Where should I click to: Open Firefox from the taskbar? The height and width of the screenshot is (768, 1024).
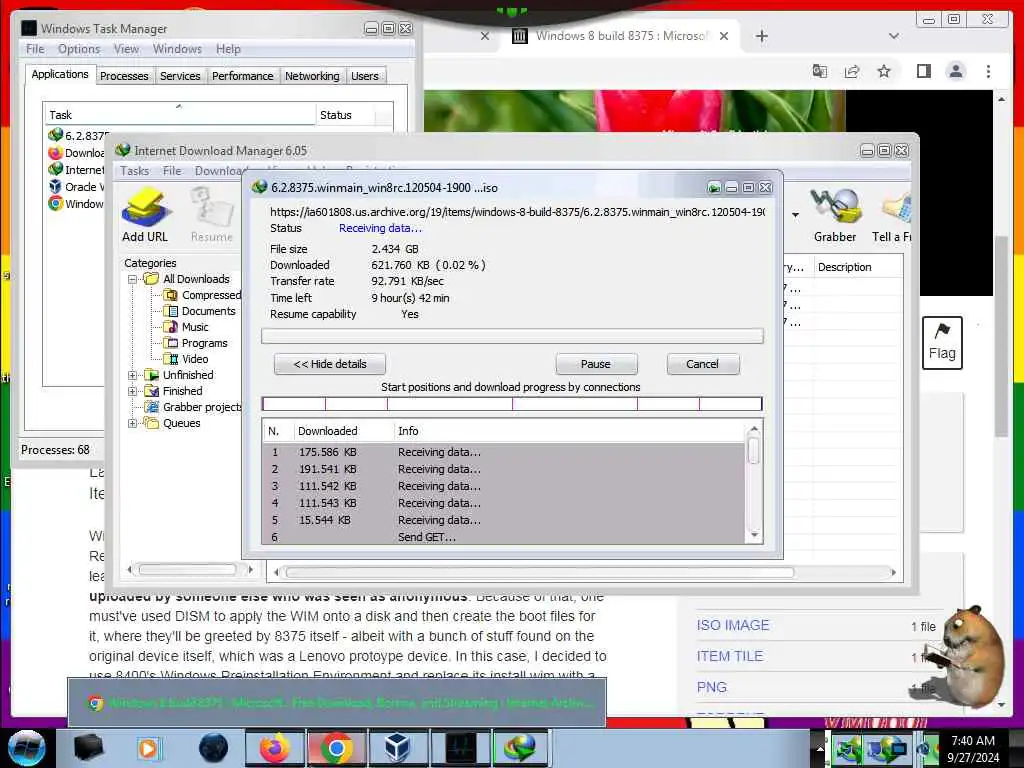[274, 748]
